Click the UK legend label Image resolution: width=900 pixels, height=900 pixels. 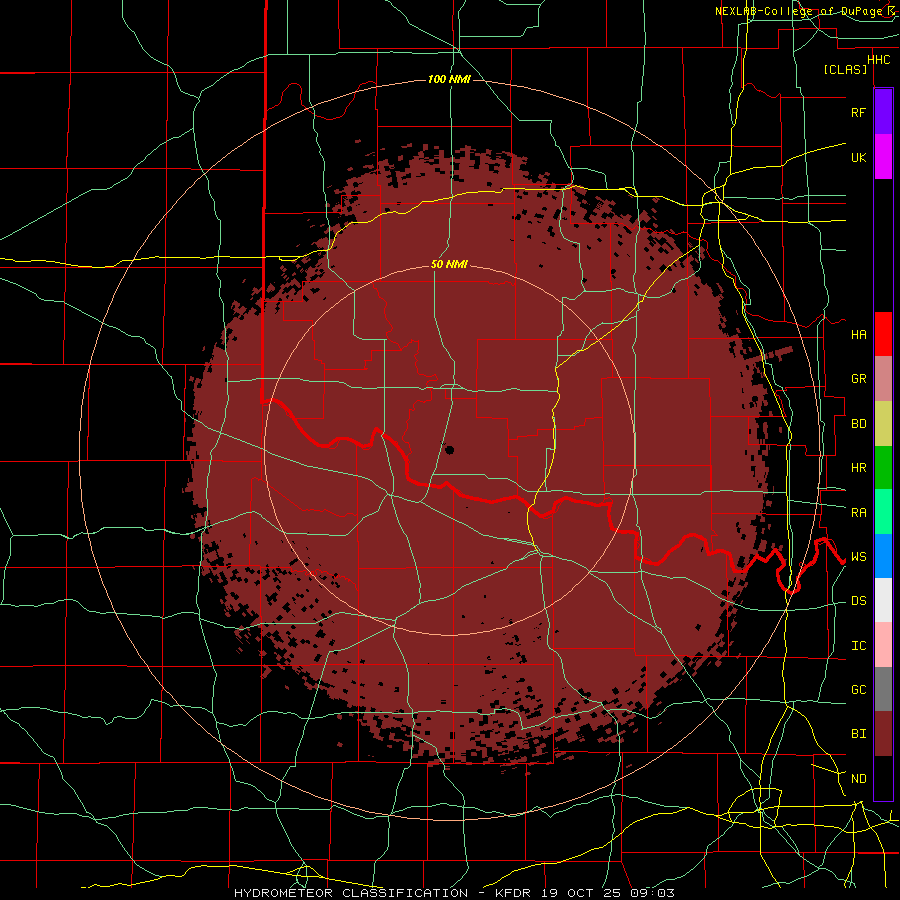coord(858,157)
